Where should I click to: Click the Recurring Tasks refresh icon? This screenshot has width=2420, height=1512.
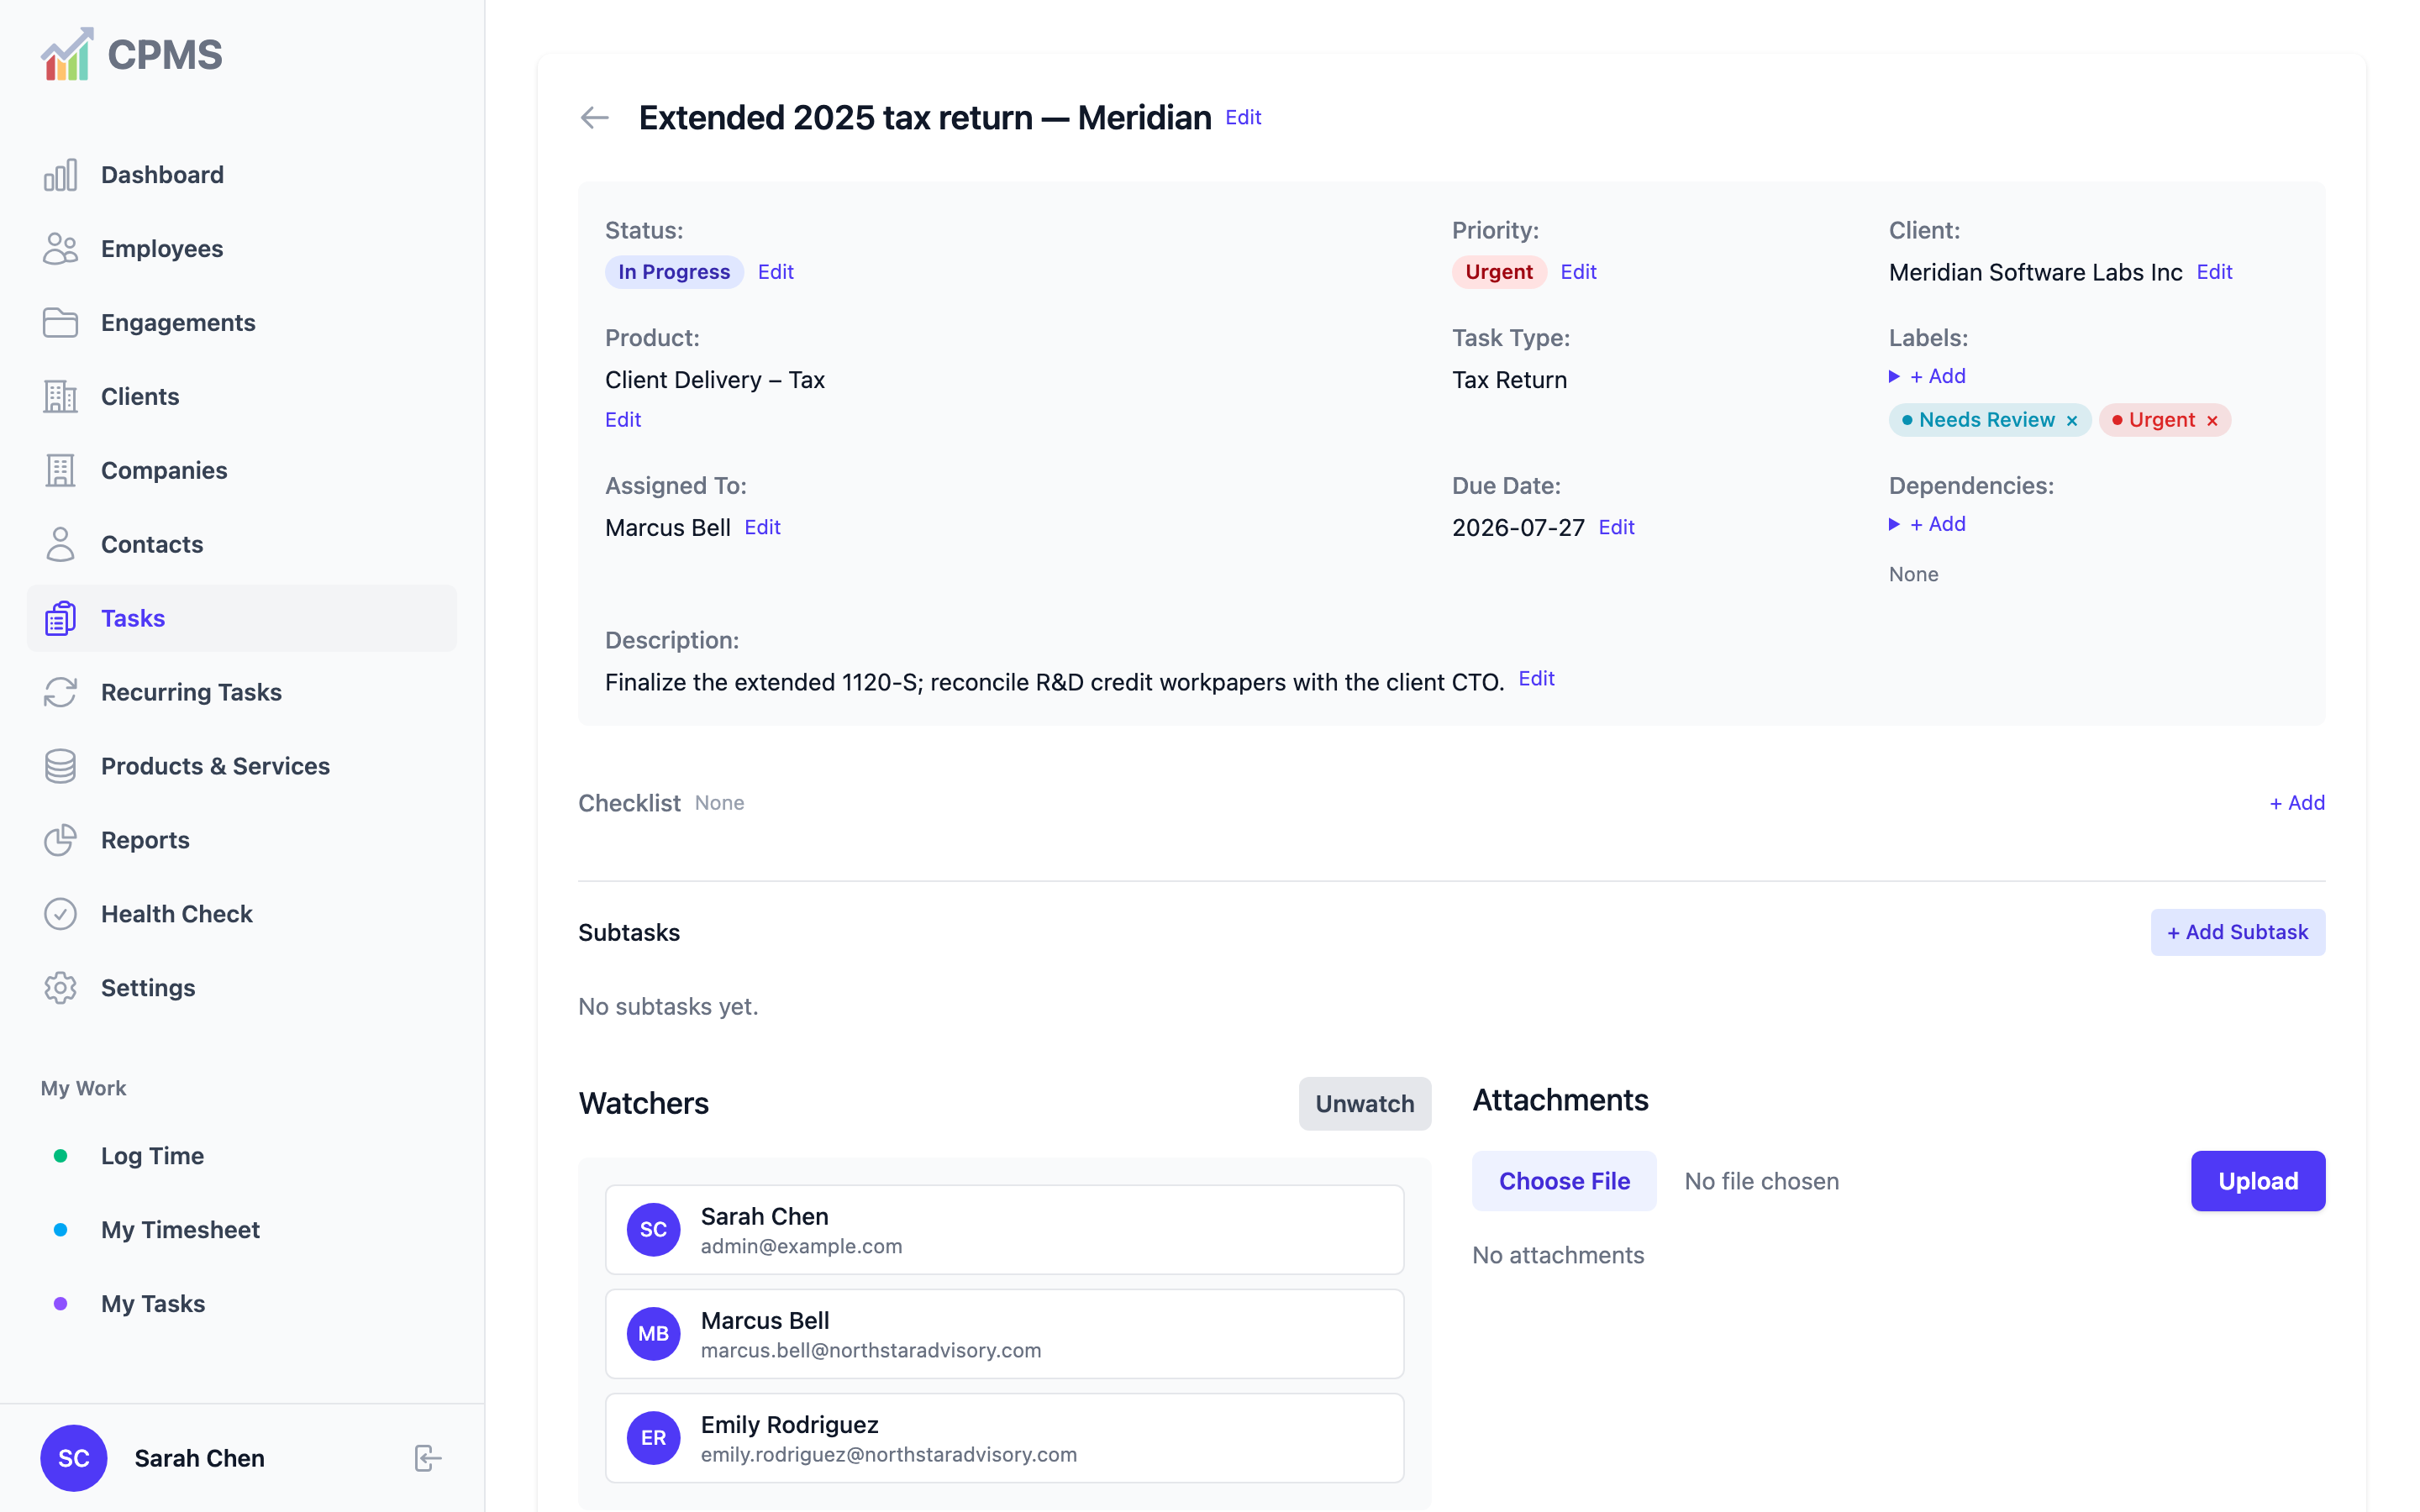(60, 692)
